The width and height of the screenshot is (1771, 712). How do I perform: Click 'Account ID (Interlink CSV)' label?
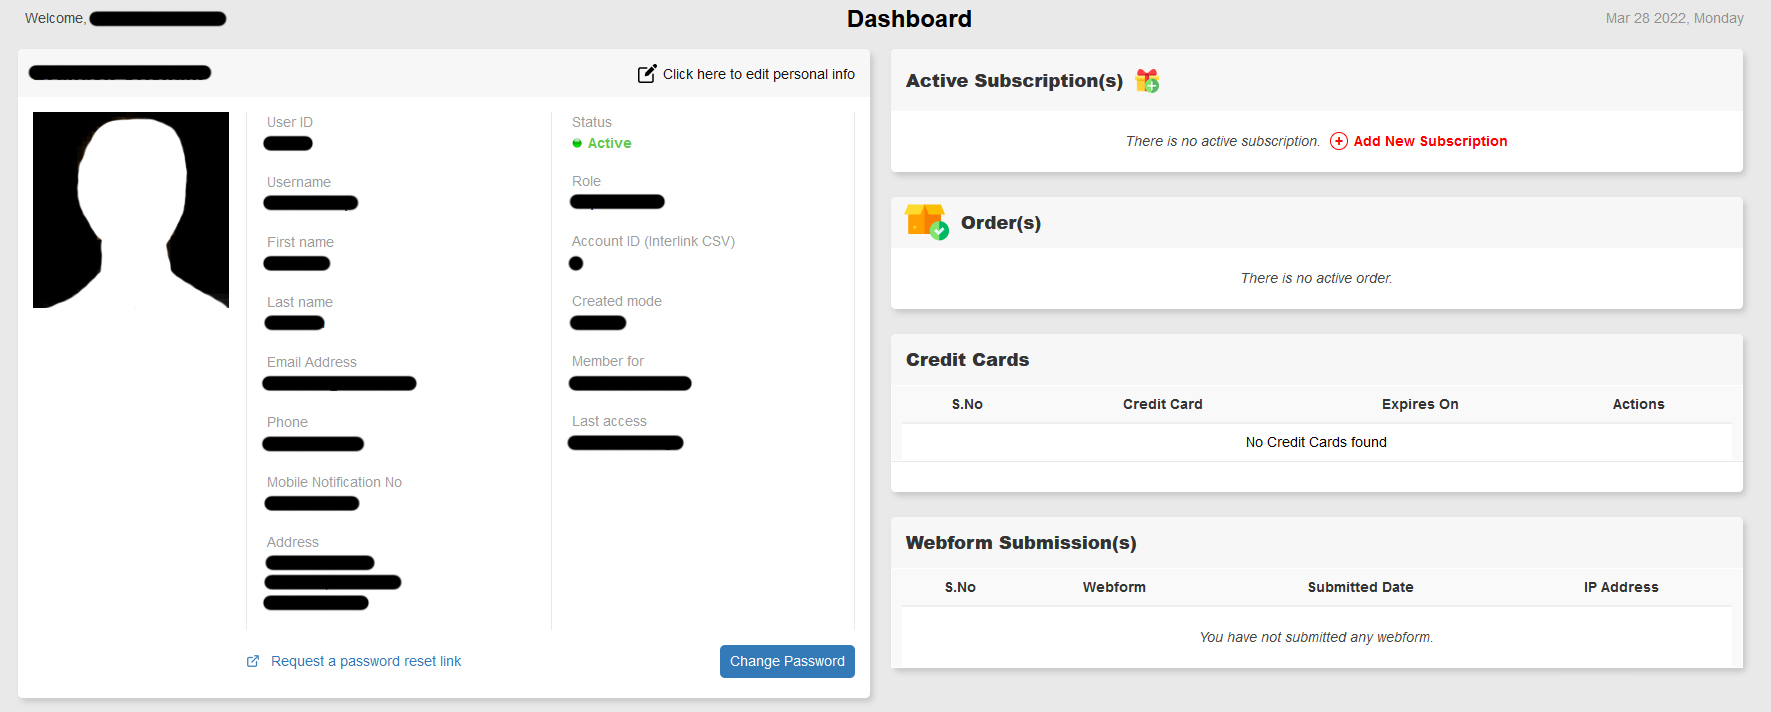click(653, 241)
